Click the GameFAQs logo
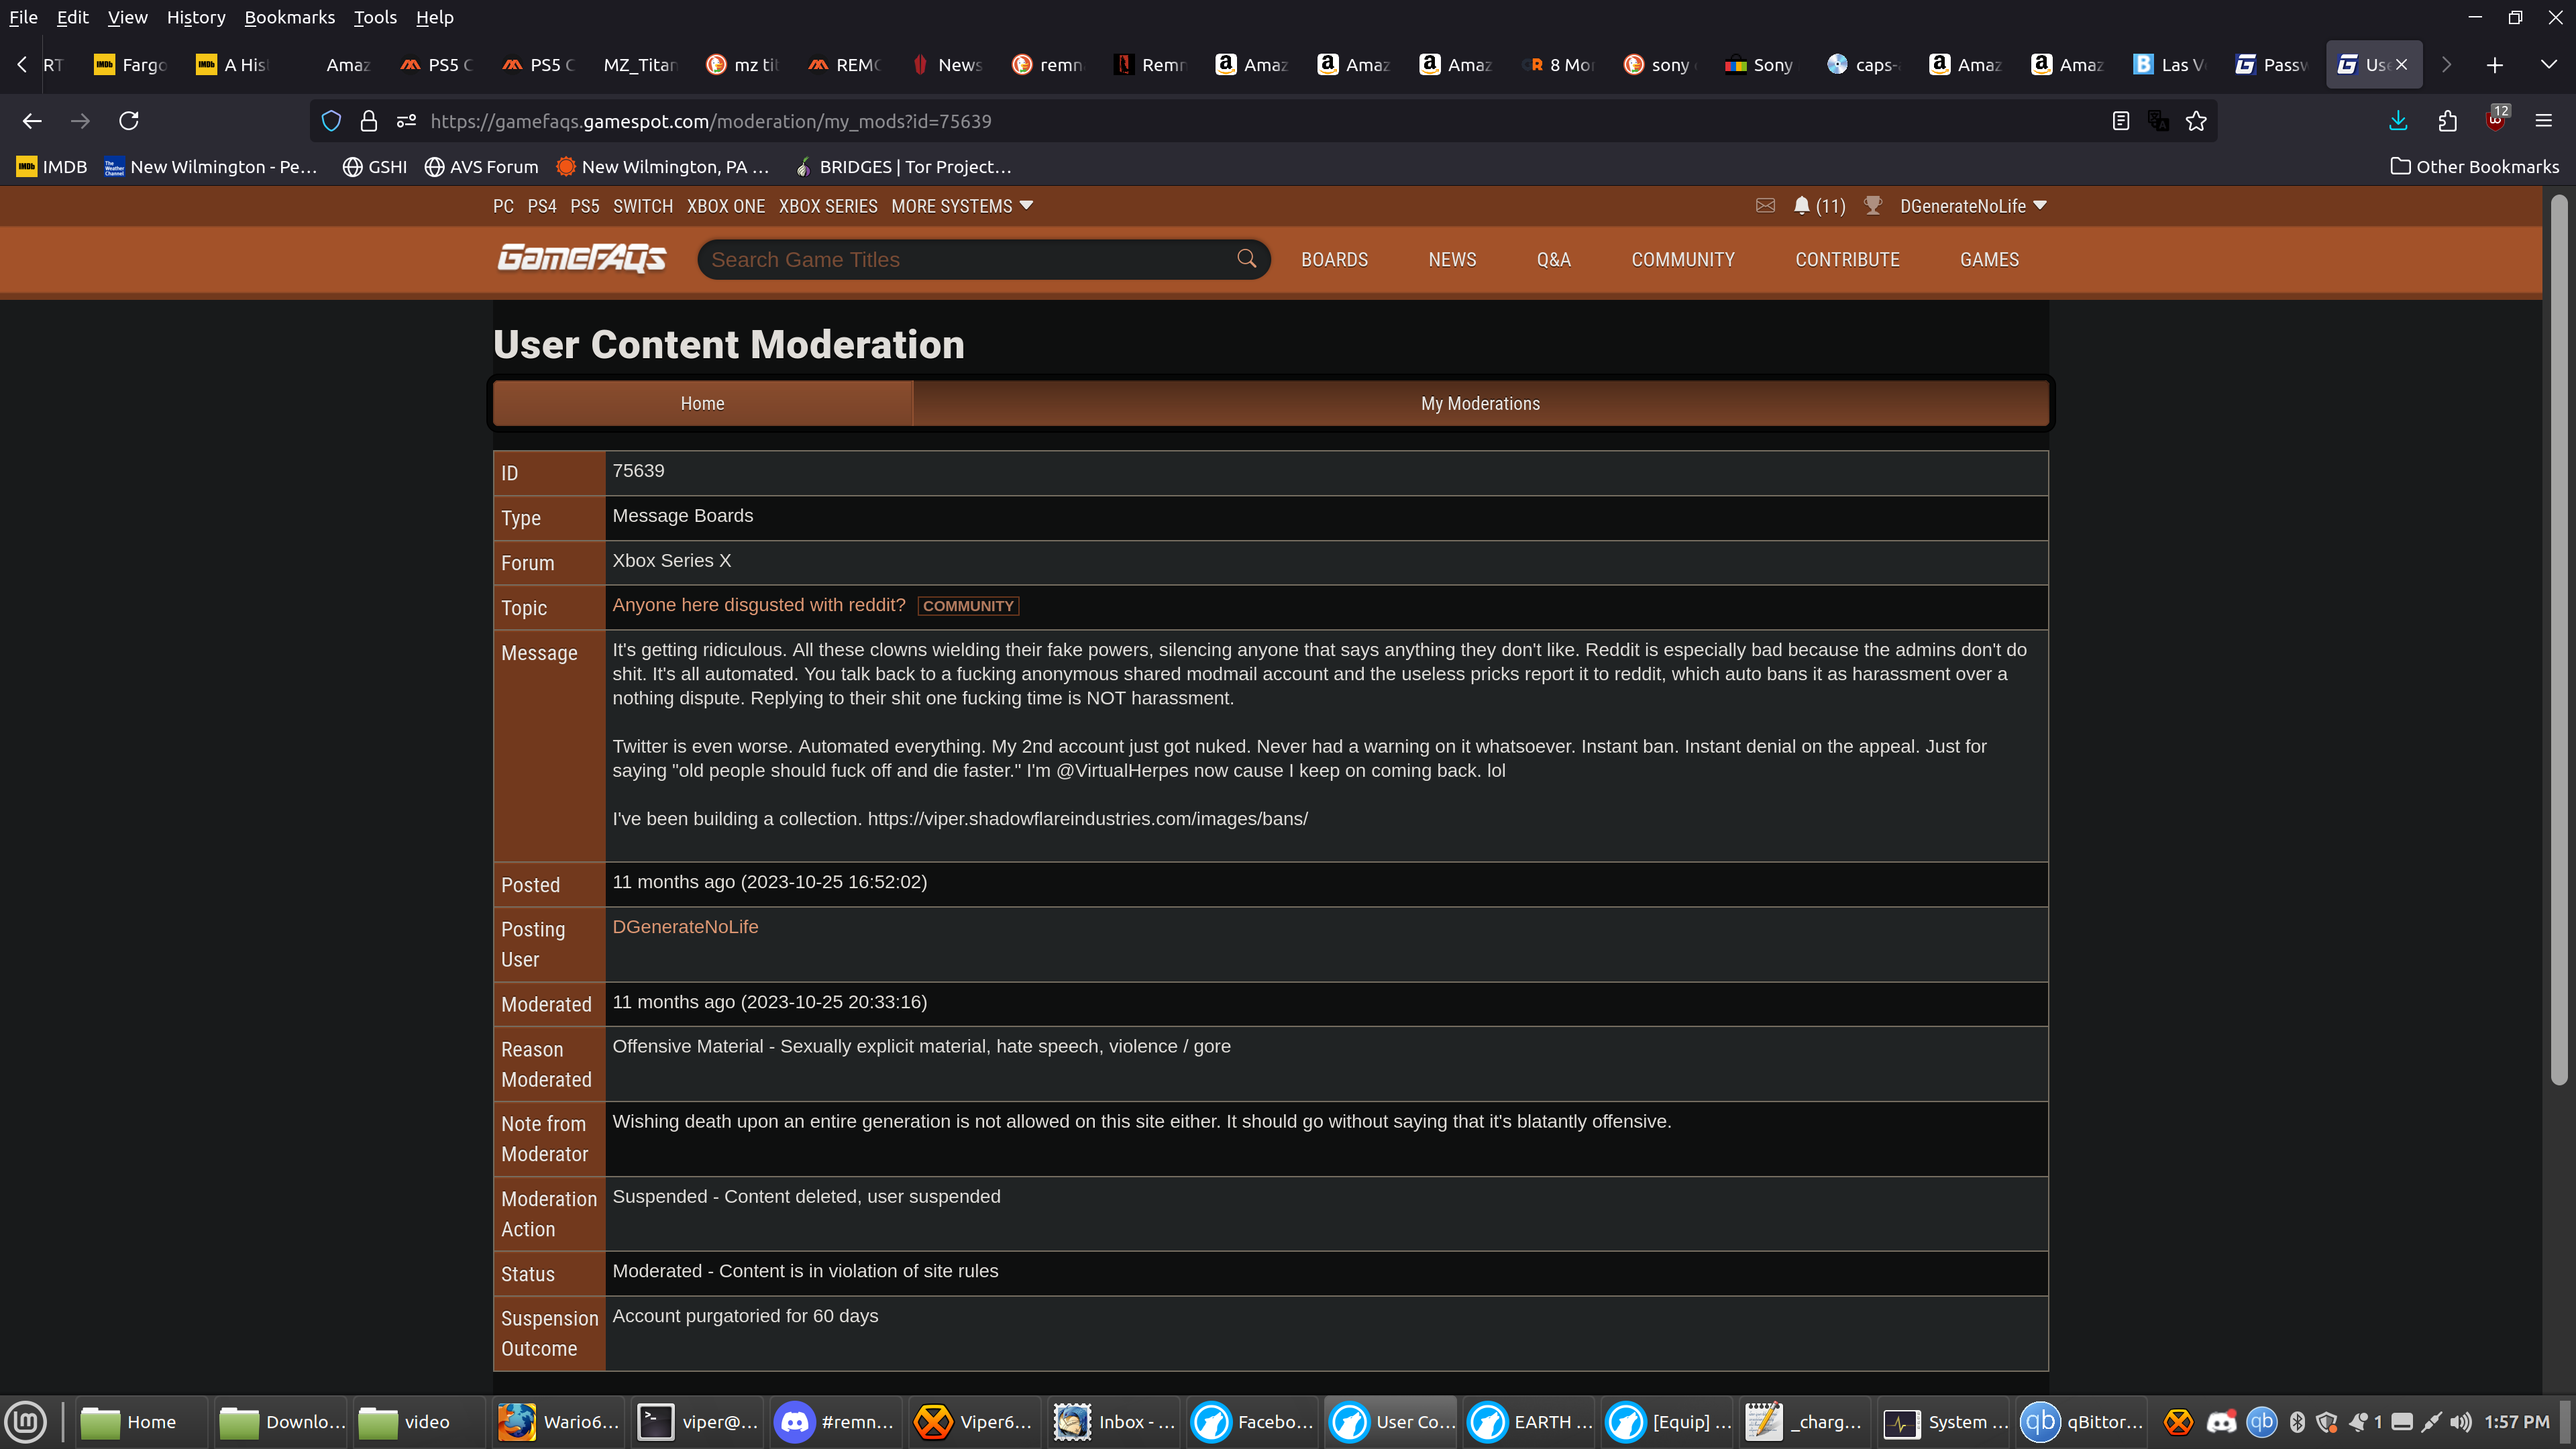2576x1449 pixels. (x=581, y=259)
